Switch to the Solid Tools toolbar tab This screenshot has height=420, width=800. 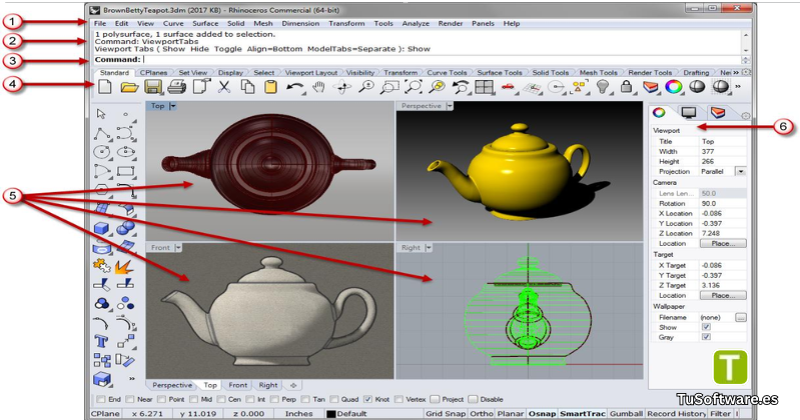click(551, 72)
